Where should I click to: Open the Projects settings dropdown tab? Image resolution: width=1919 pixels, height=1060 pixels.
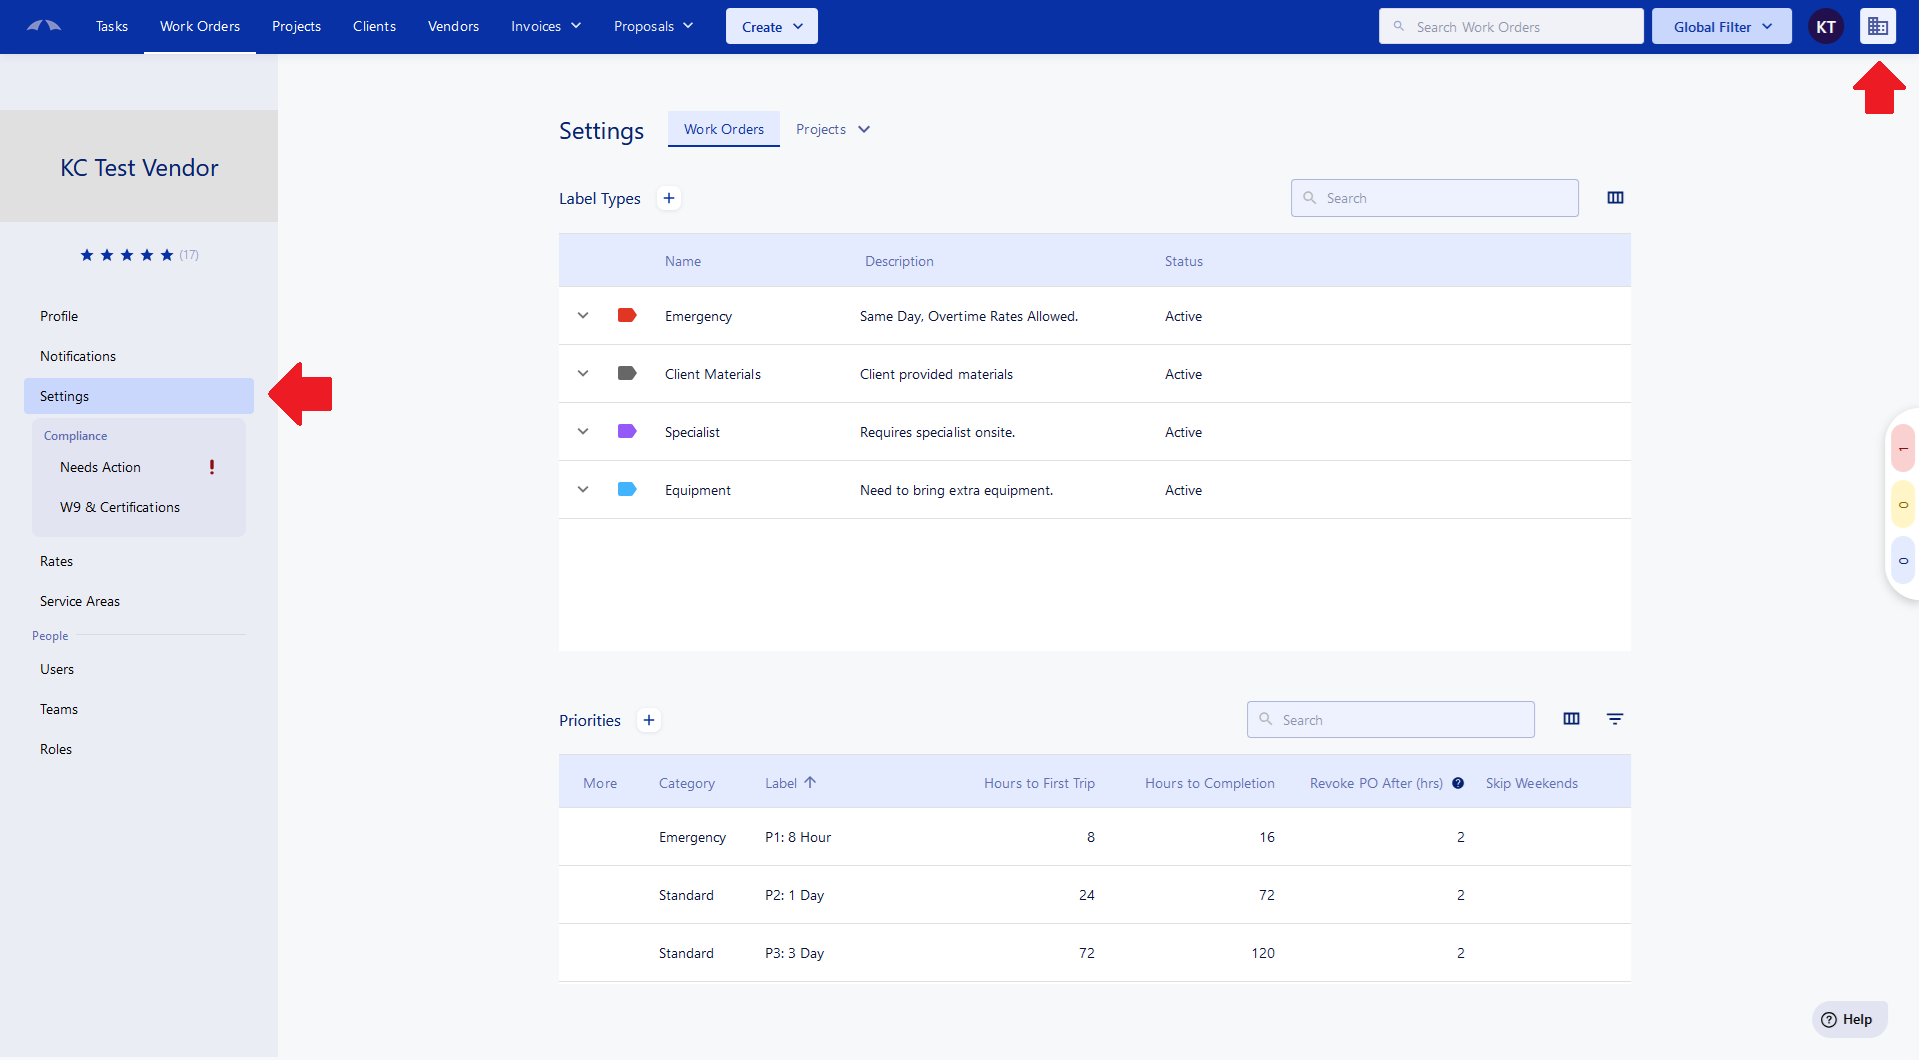pyautogui.click(x=833, y=130)
